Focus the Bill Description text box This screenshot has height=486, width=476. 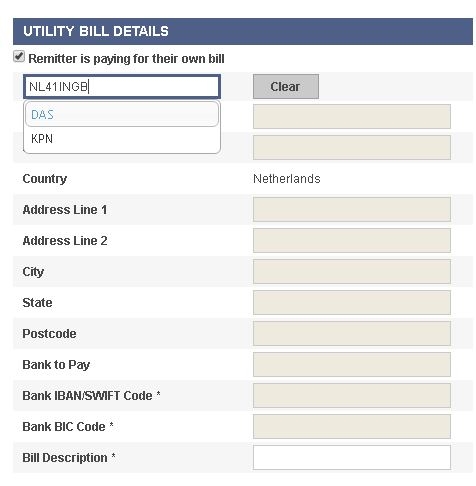(352, 457)
